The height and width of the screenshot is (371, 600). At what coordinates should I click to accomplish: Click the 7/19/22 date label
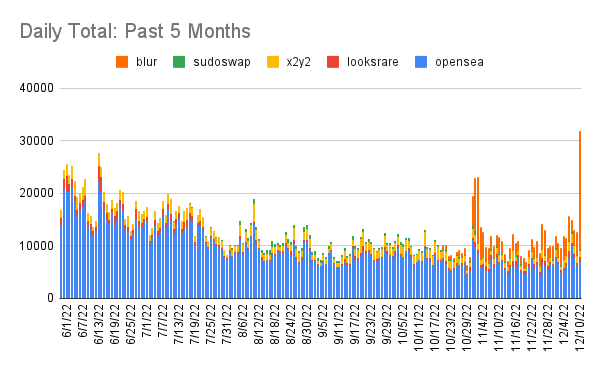(195, 324)
